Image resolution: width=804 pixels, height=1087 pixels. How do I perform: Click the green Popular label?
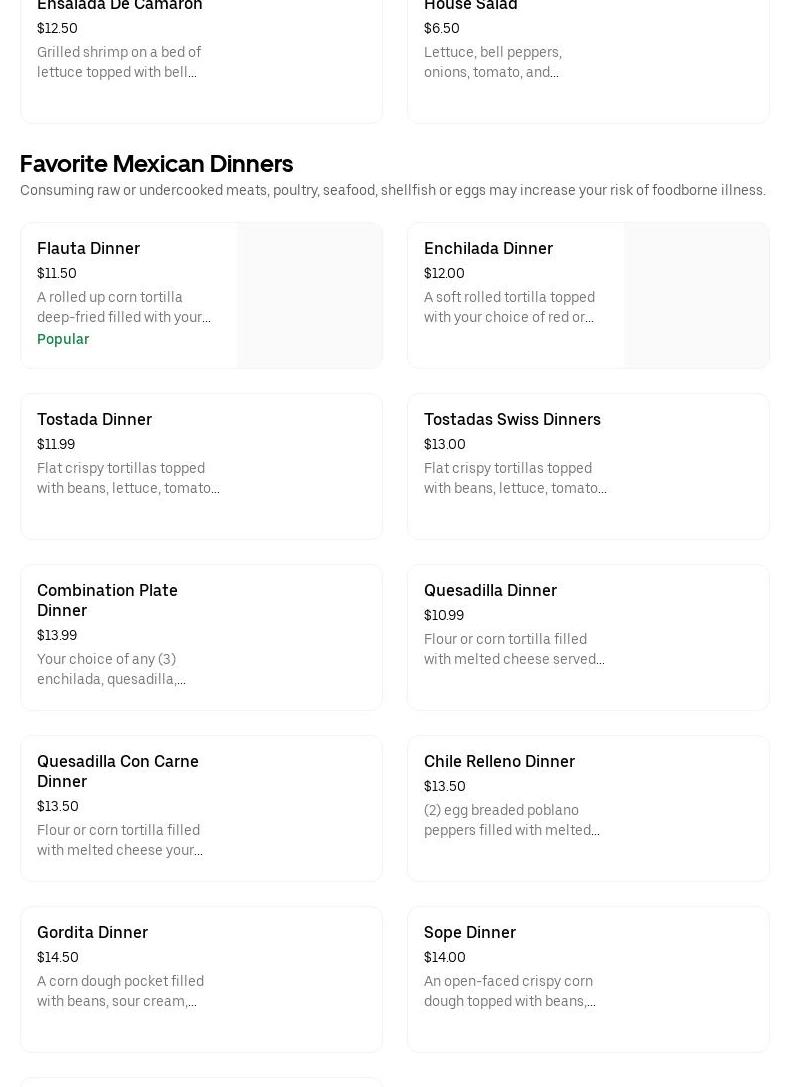(63, 339)
